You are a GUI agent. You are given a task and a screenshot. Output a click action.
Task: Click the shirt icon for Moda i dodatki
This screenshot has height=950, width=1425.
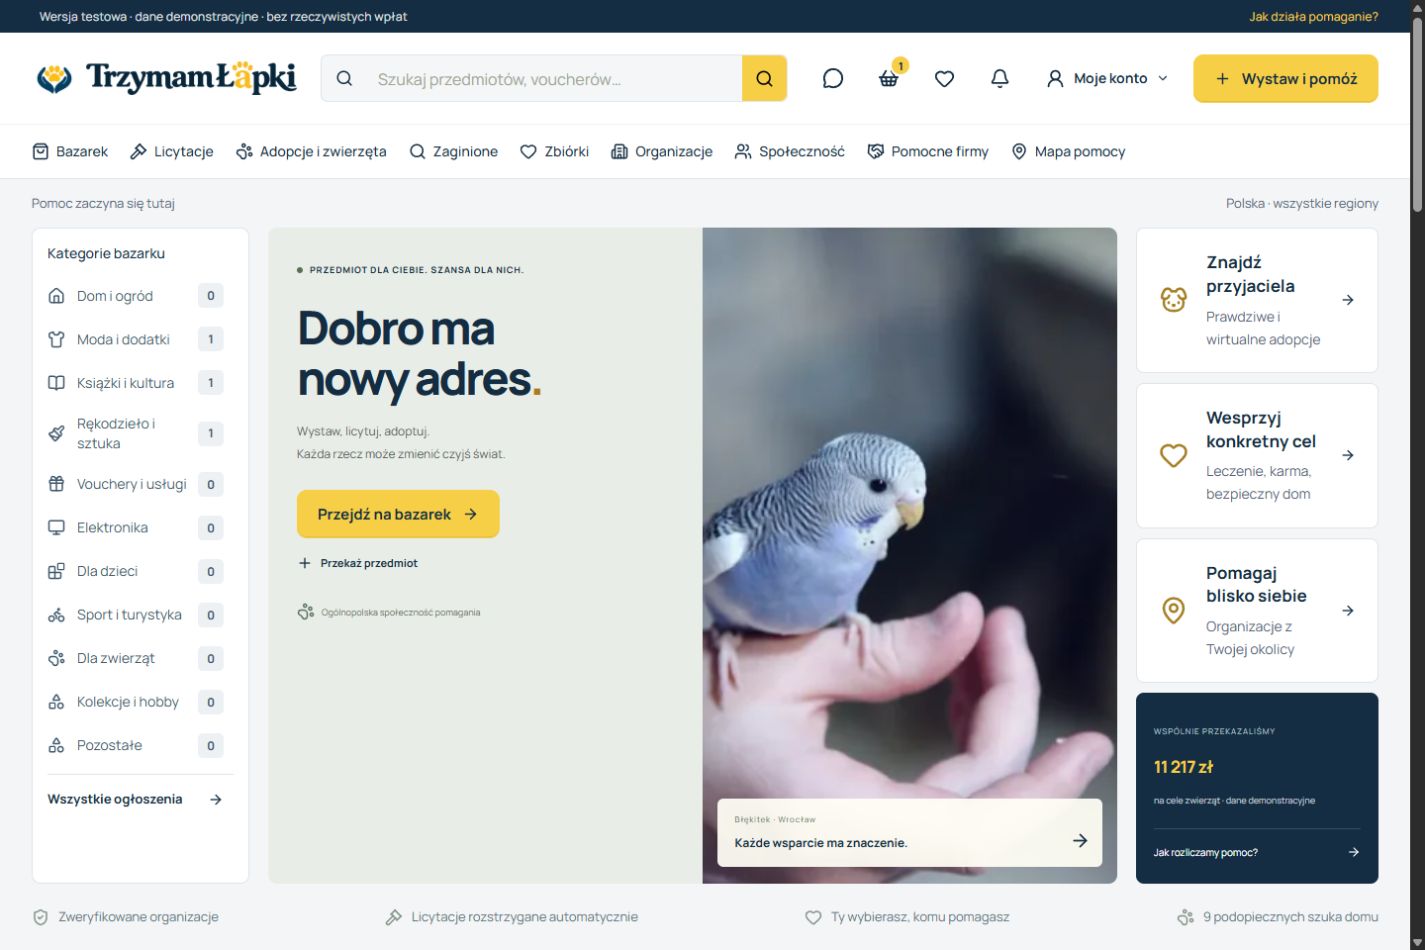[x=56, y=339]
